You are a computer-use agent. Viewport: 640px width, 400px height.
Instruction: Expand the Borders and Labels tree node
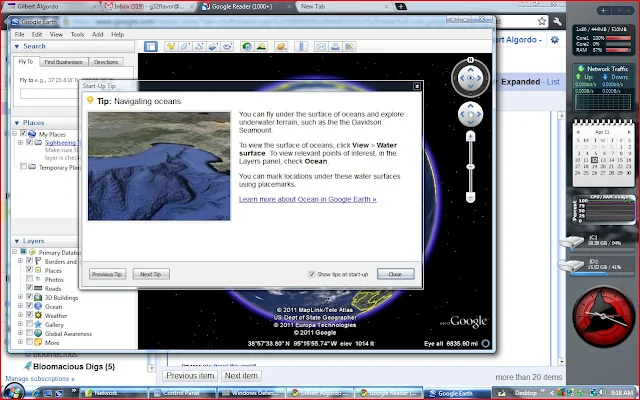point(20,260)
